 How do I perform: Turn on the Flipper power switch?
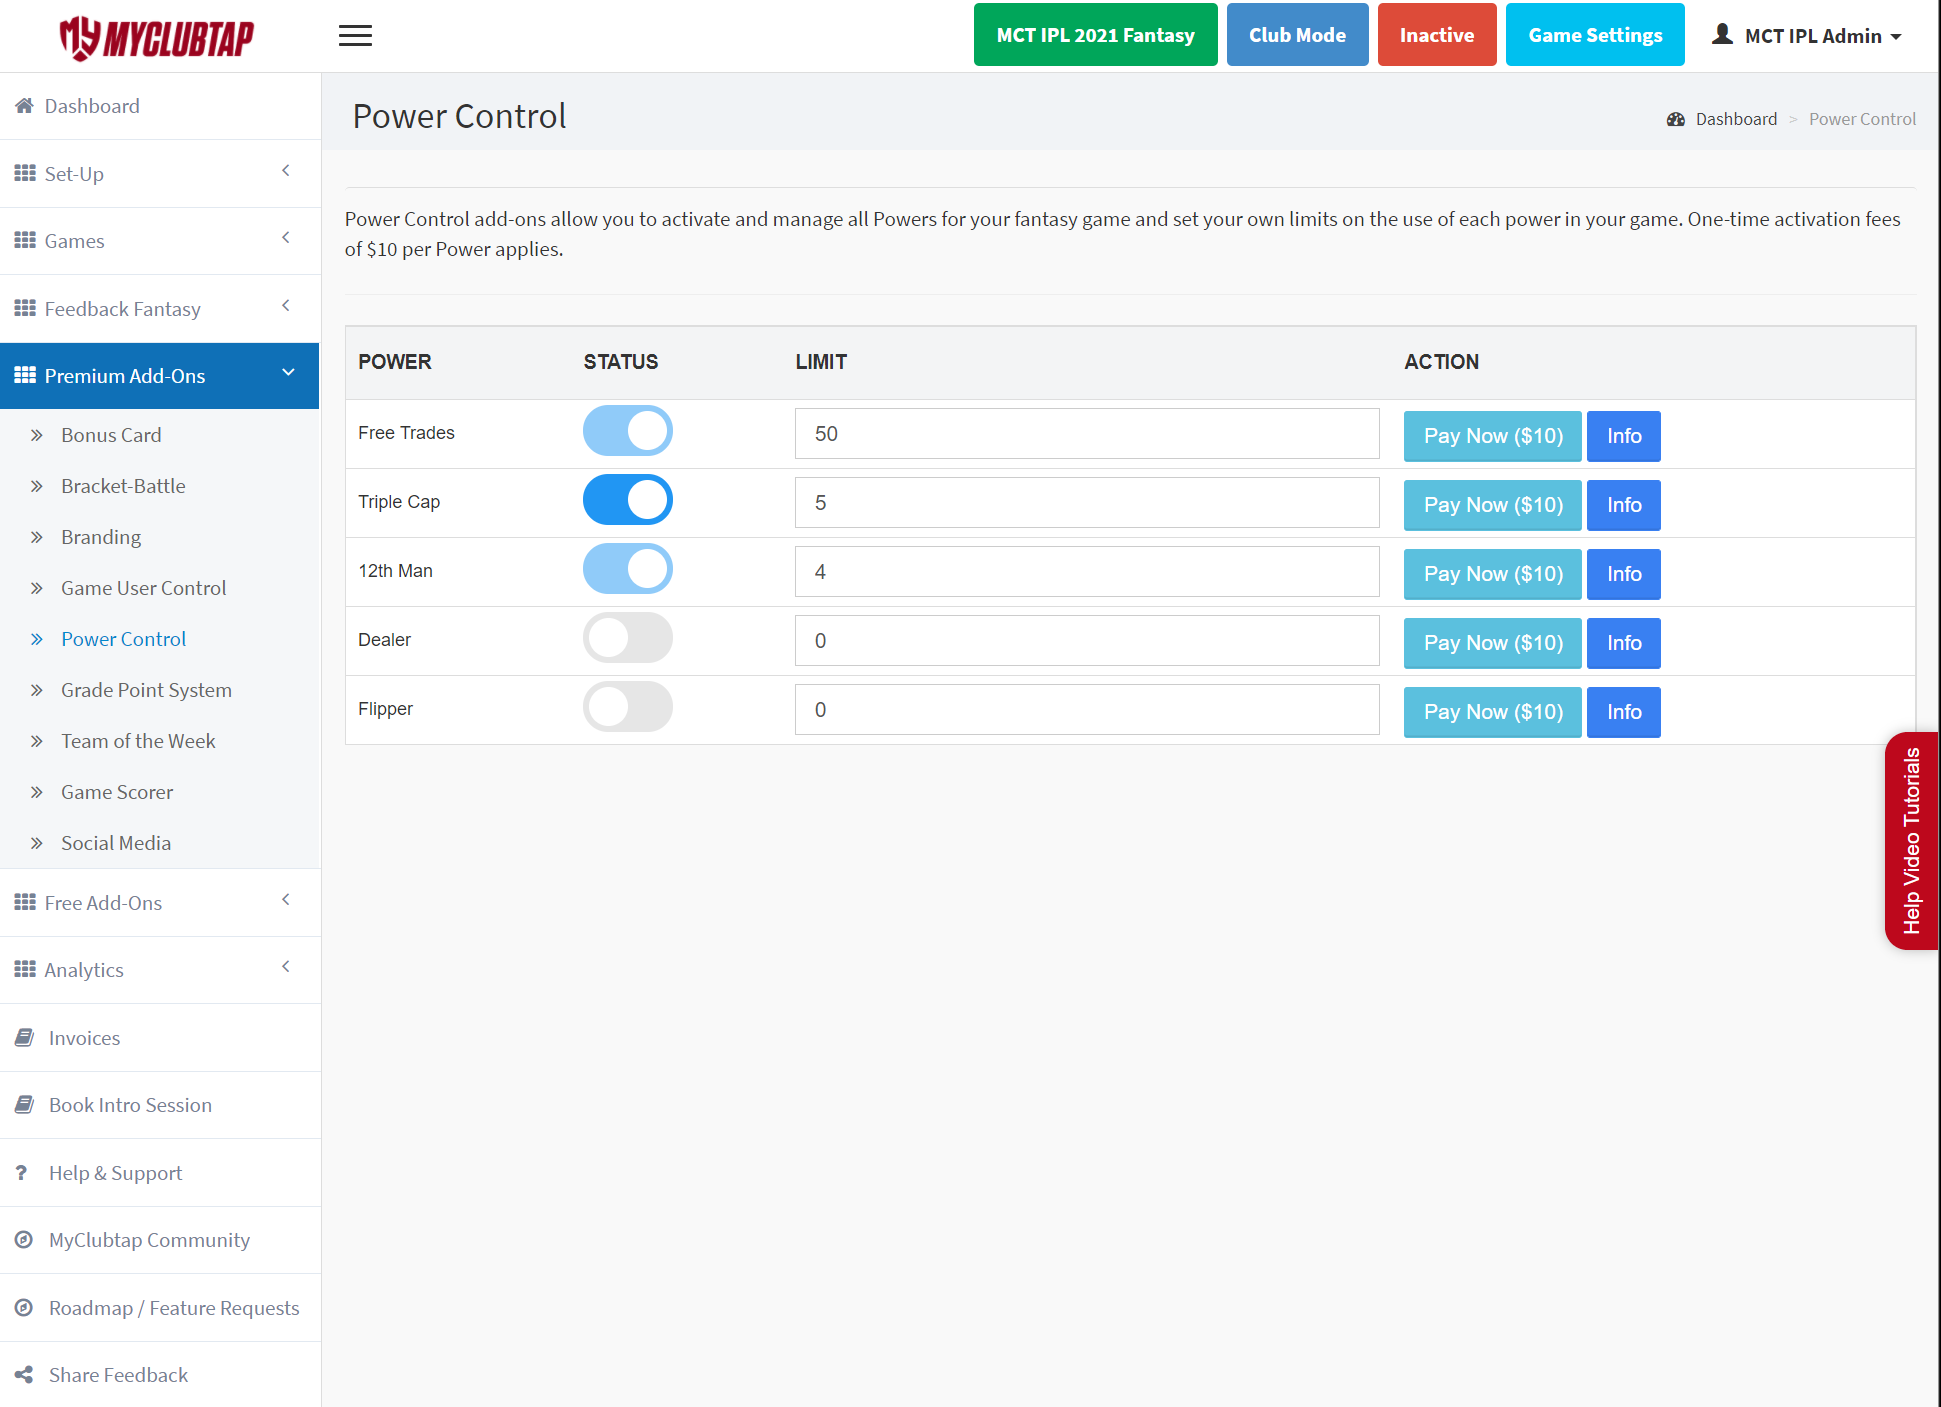628,707
